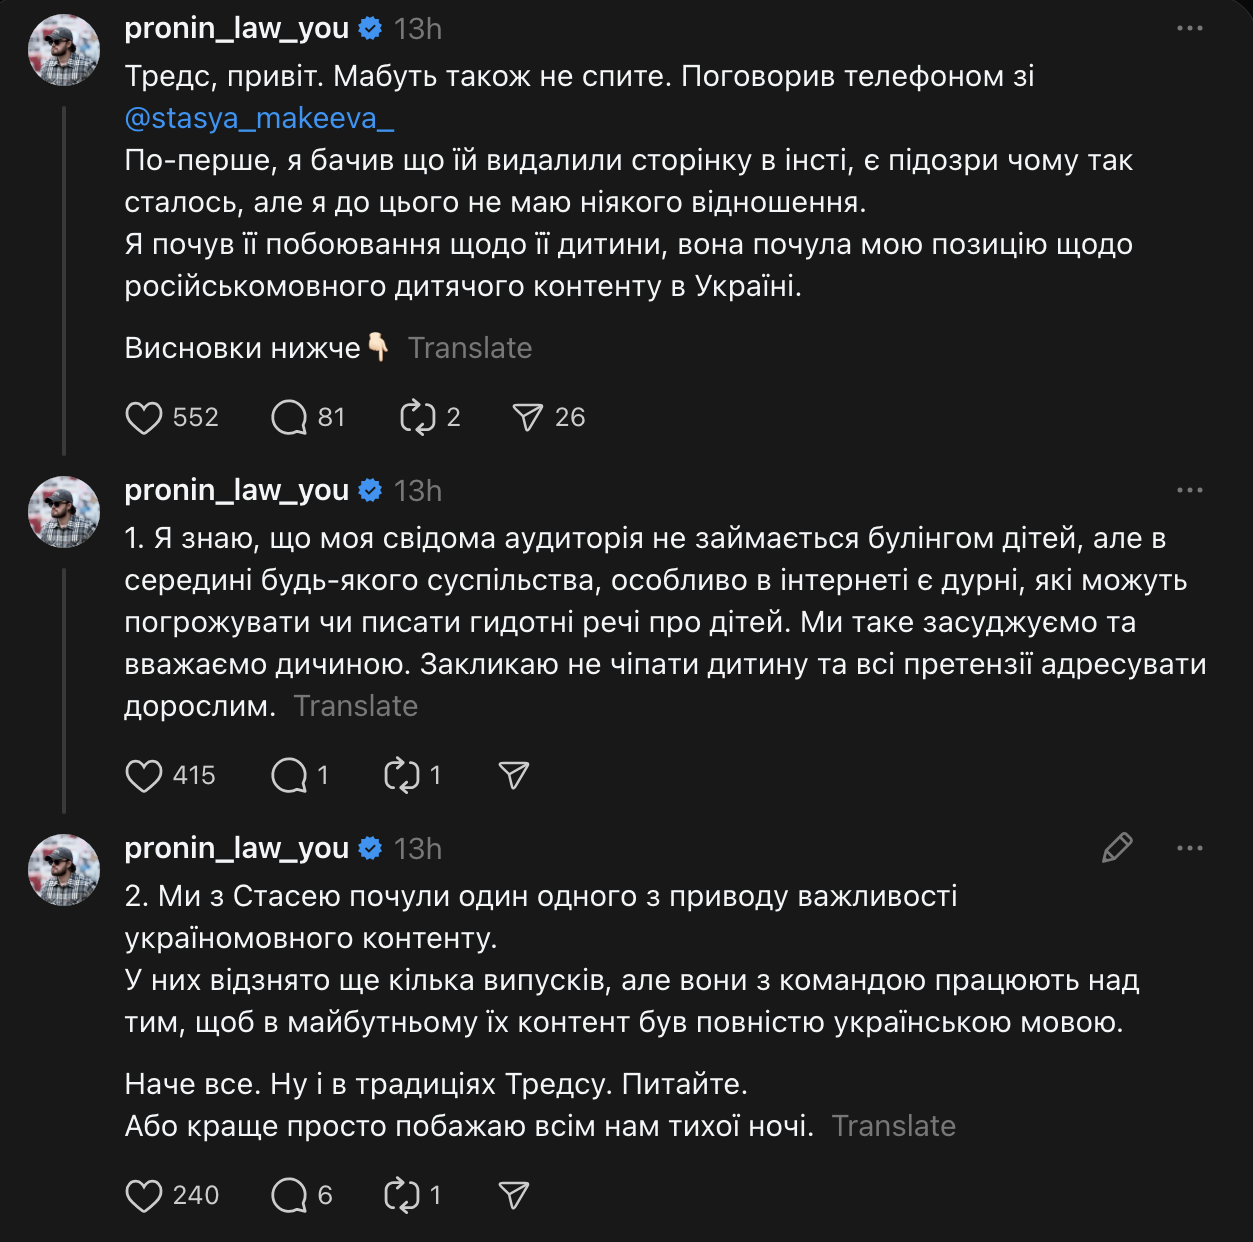This screenshot has width=1253, height=1242.
Task: Open more options menu on third post
Action: [x=1190, y=848]
